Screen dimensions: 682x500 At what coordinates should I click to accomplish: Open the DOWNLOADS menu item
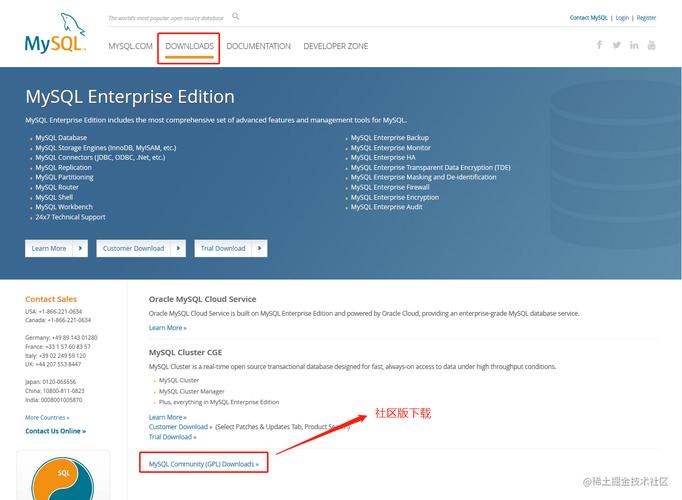tap(190, 46)
